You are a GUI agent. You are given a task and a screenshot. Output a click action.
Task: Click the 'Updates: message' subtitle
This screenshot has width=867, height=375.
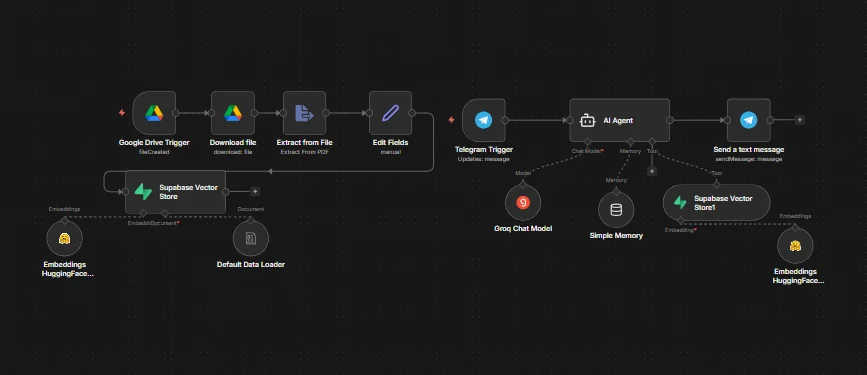click(x=484, y=159)
